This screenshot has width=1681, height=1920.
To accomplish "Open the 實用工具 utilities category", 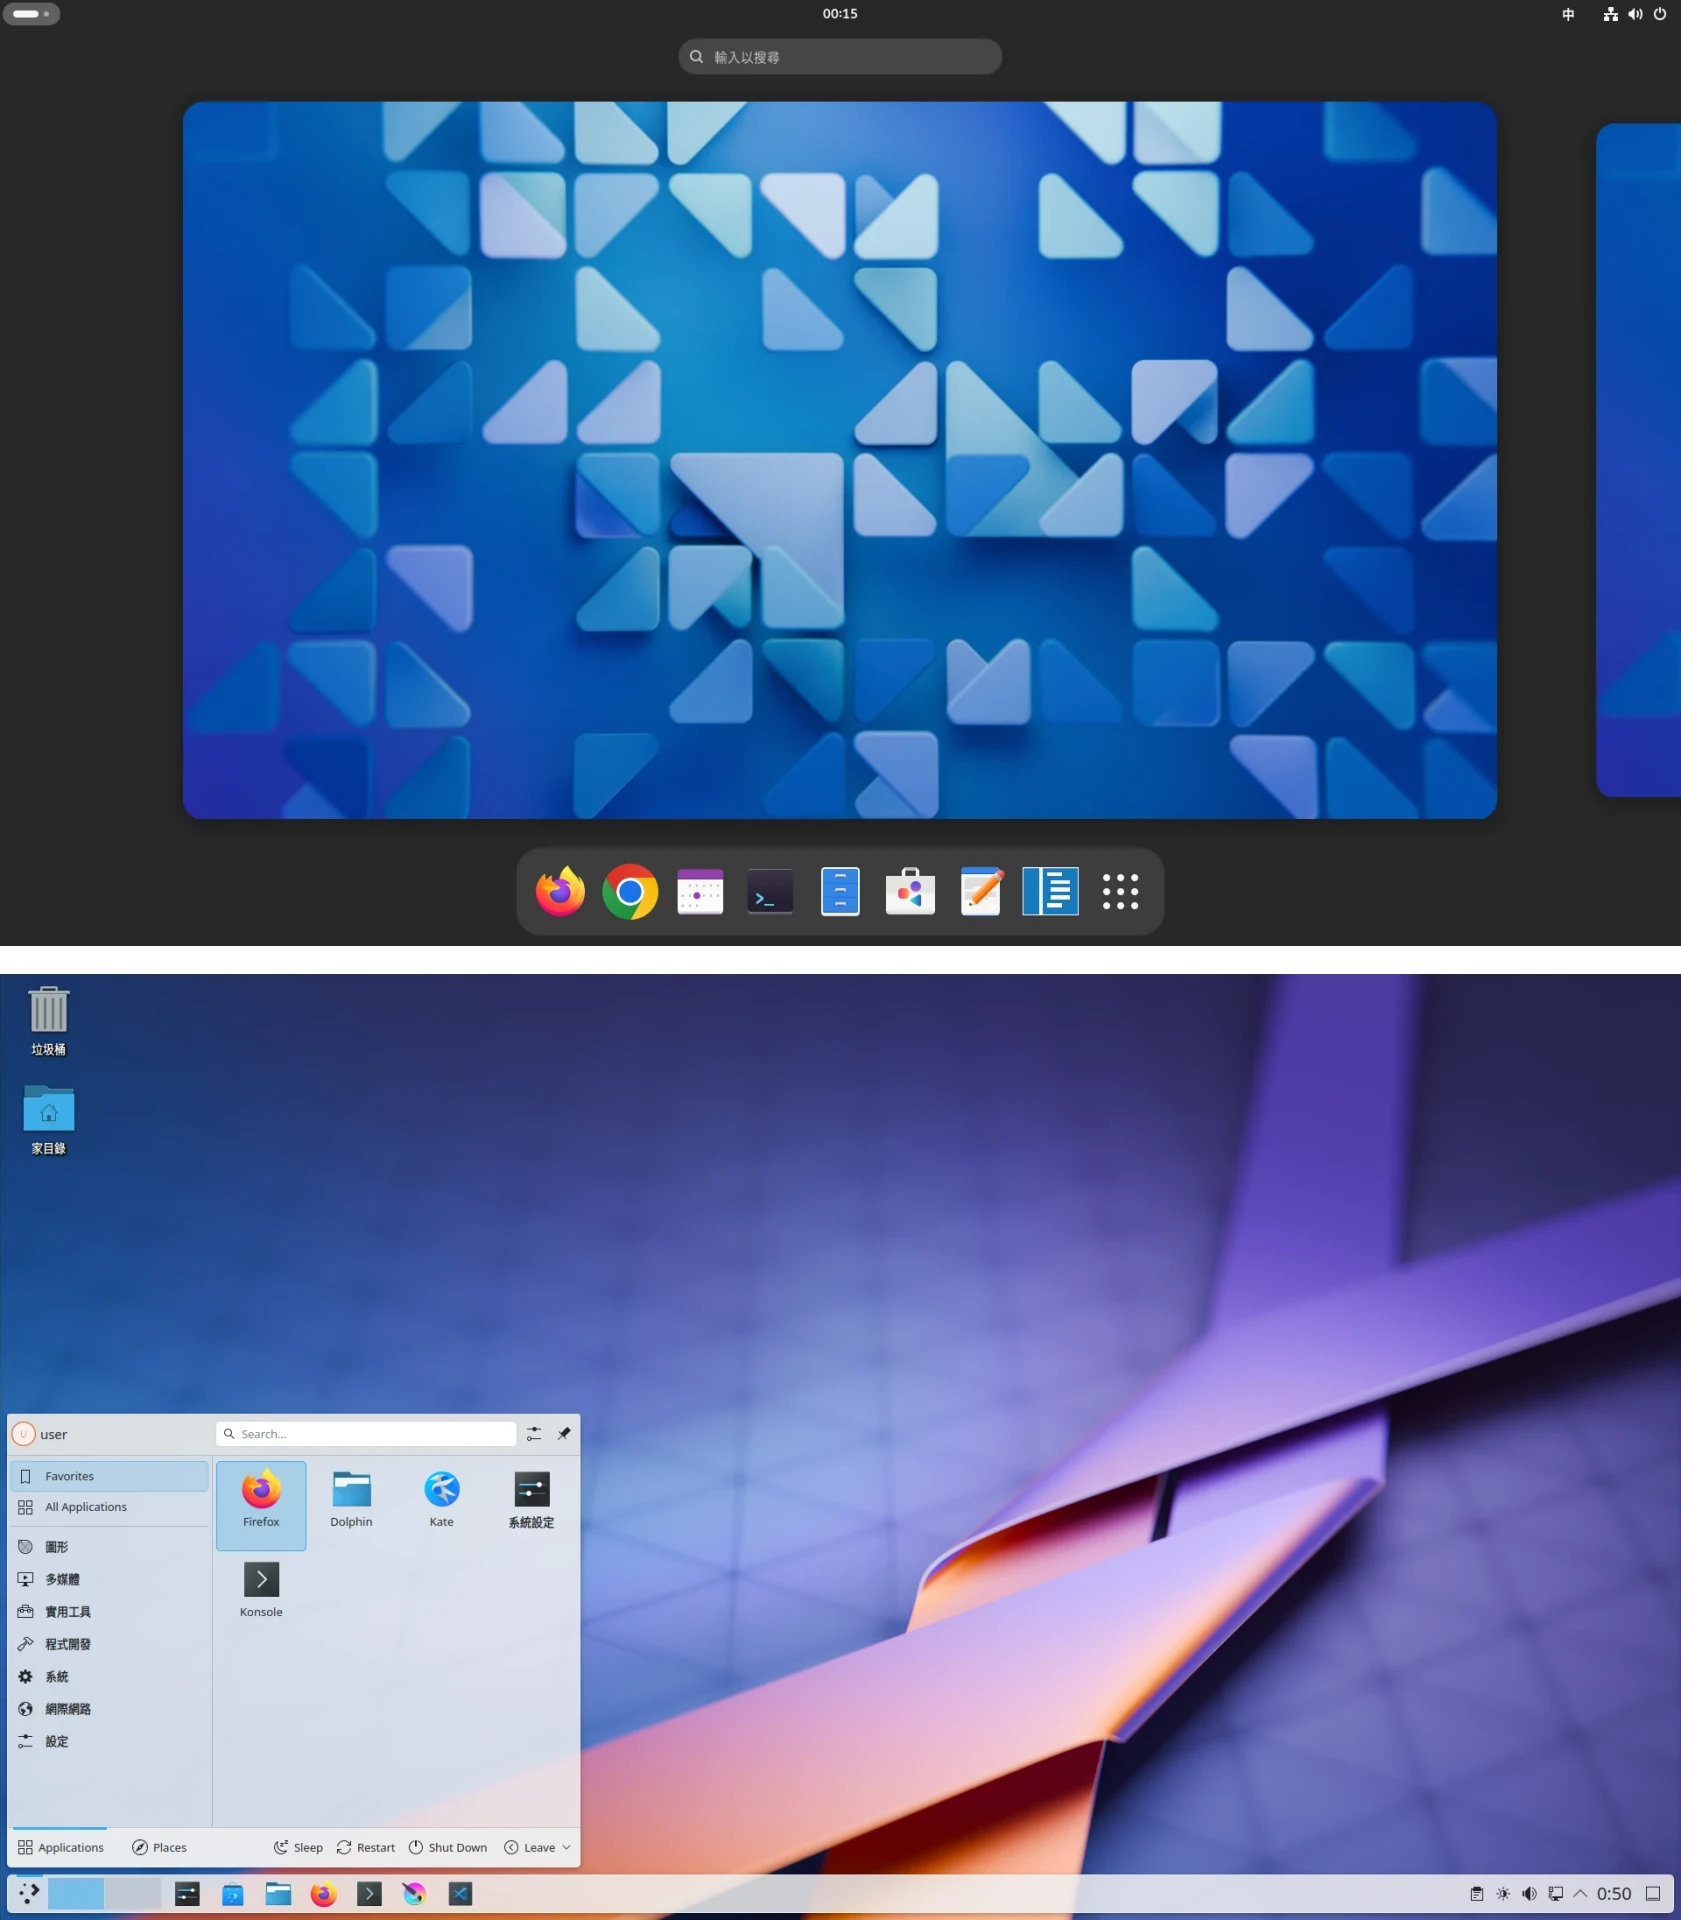I will 109,1612.
